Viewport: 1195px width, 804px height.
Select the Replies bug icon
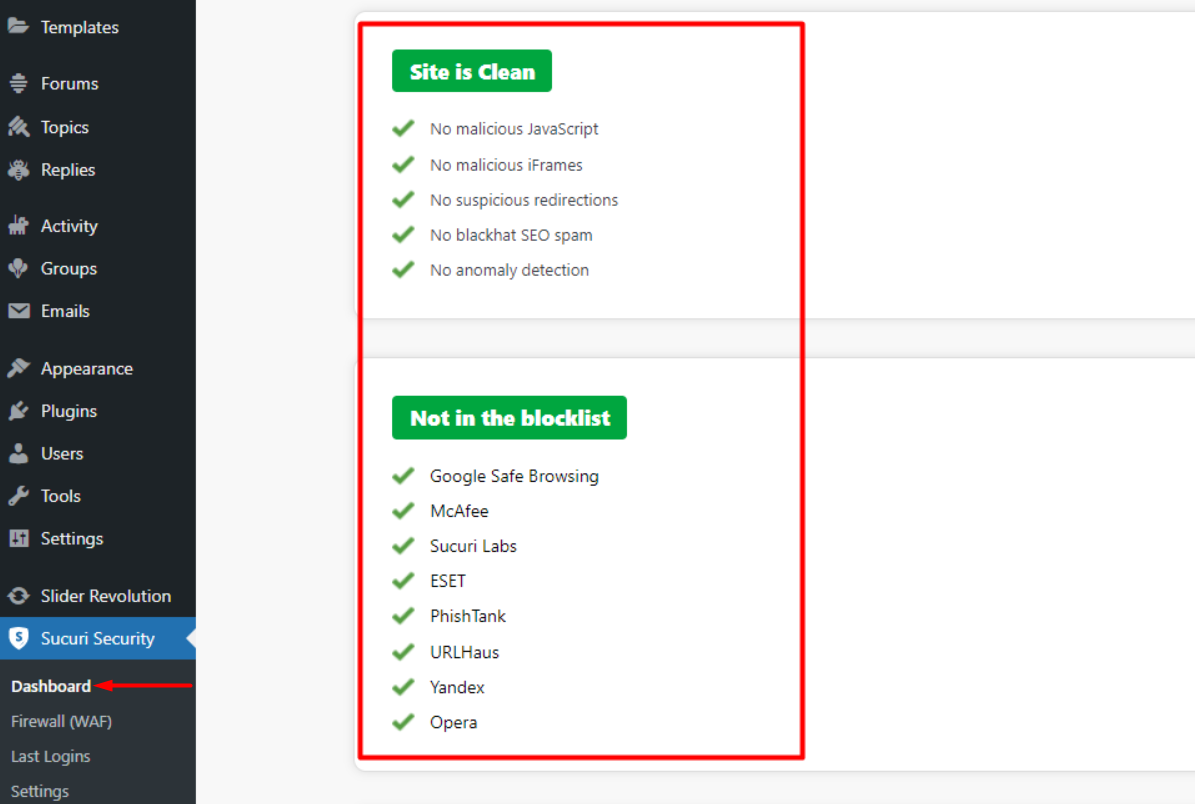click(x=18, y=170)
